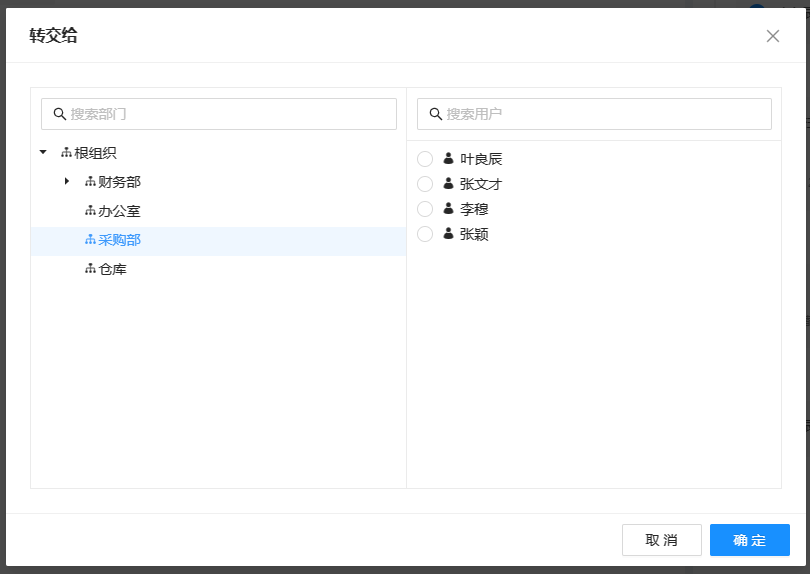Click the department icon next to 财务部
Image resolution: width=810 pixels, height=574 pixels.
click(x=90, y=182)
